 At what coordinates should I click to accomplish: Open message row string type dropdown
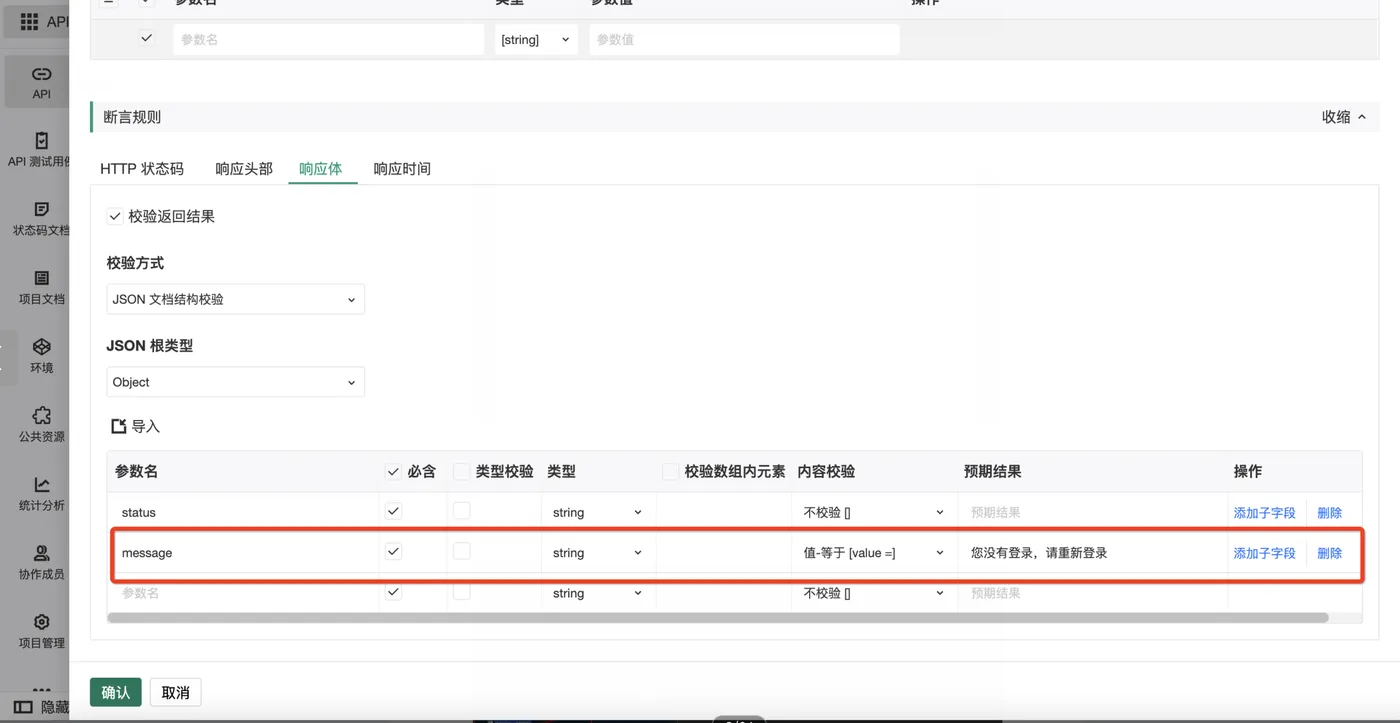(597, 552)
